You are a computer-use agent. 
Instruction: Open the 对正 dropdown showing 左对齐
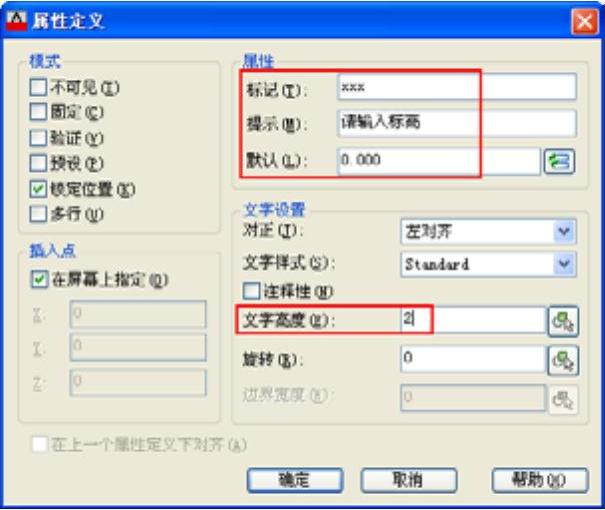[x=488, y=231]
